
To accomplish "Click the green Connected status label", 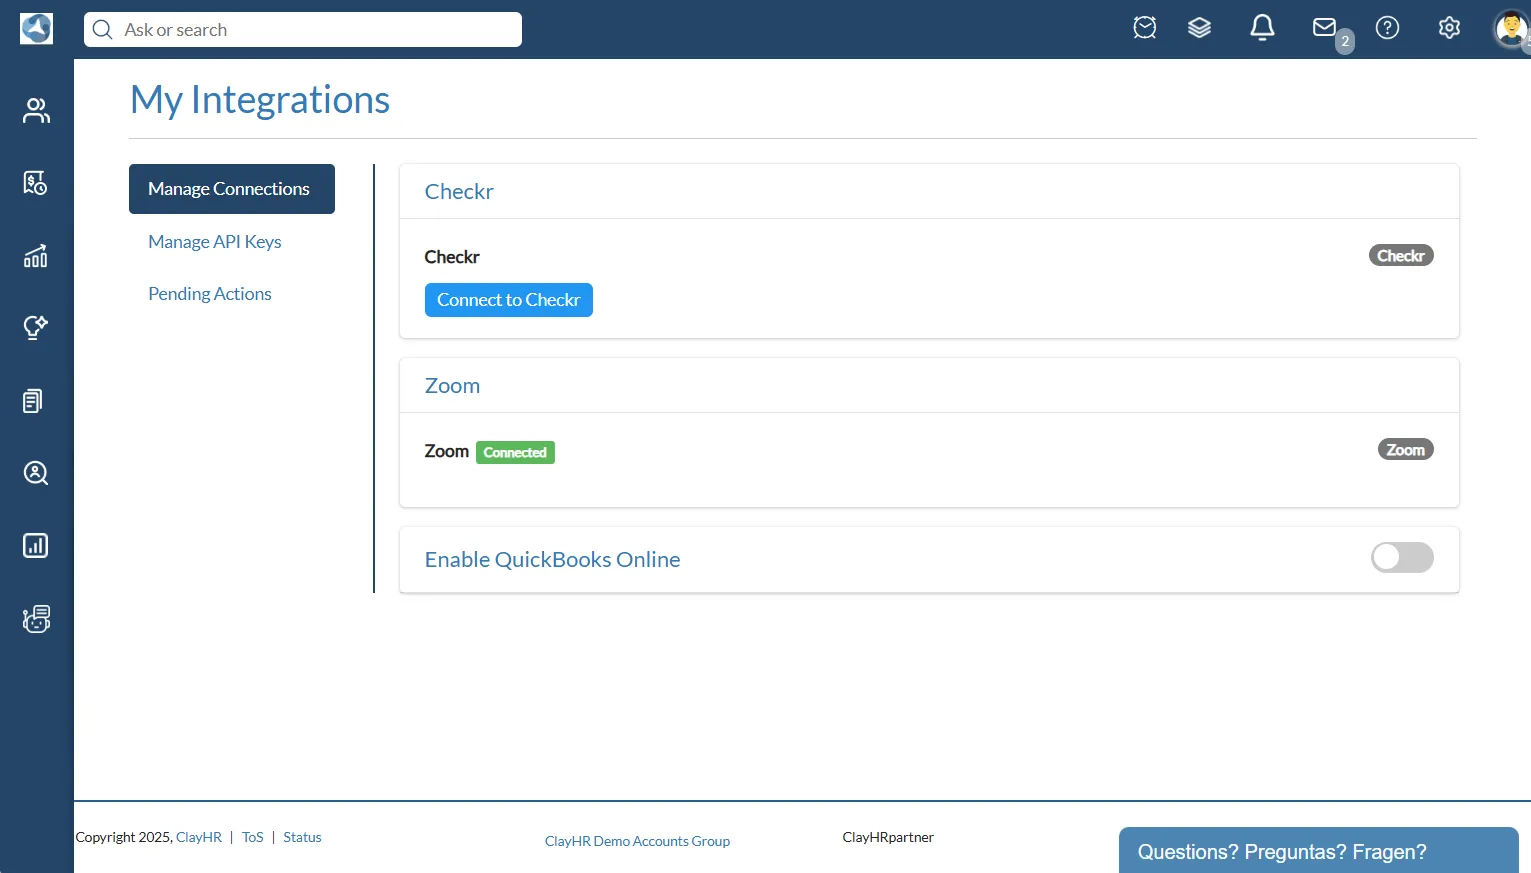I will point(515,453).
